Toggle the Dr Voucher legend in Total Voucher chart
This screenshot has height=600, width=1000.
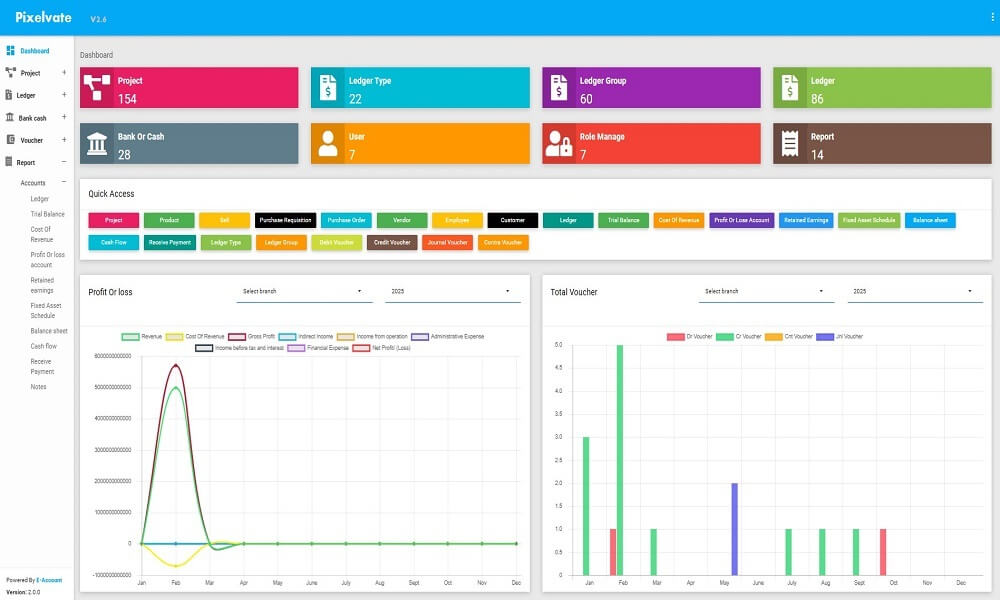point(692,337)
